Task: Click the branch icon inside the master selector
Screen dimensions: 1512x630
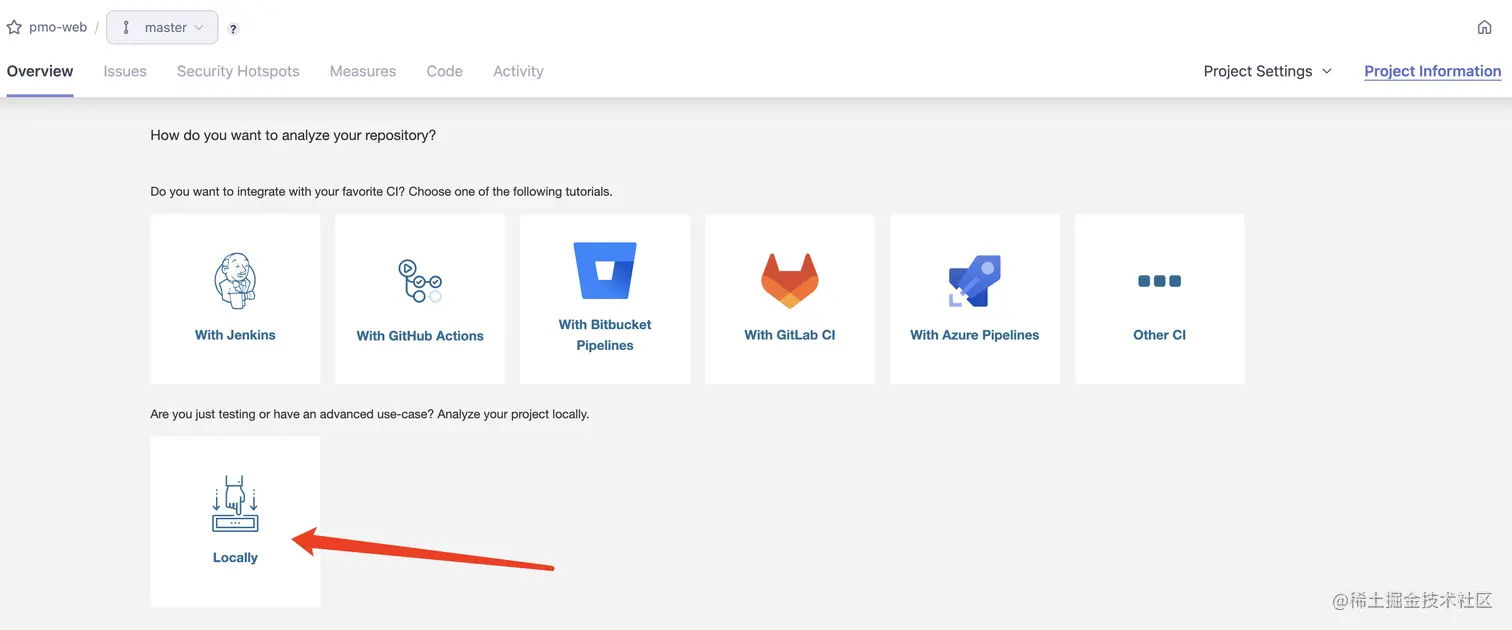Action: tap(126, 28)
